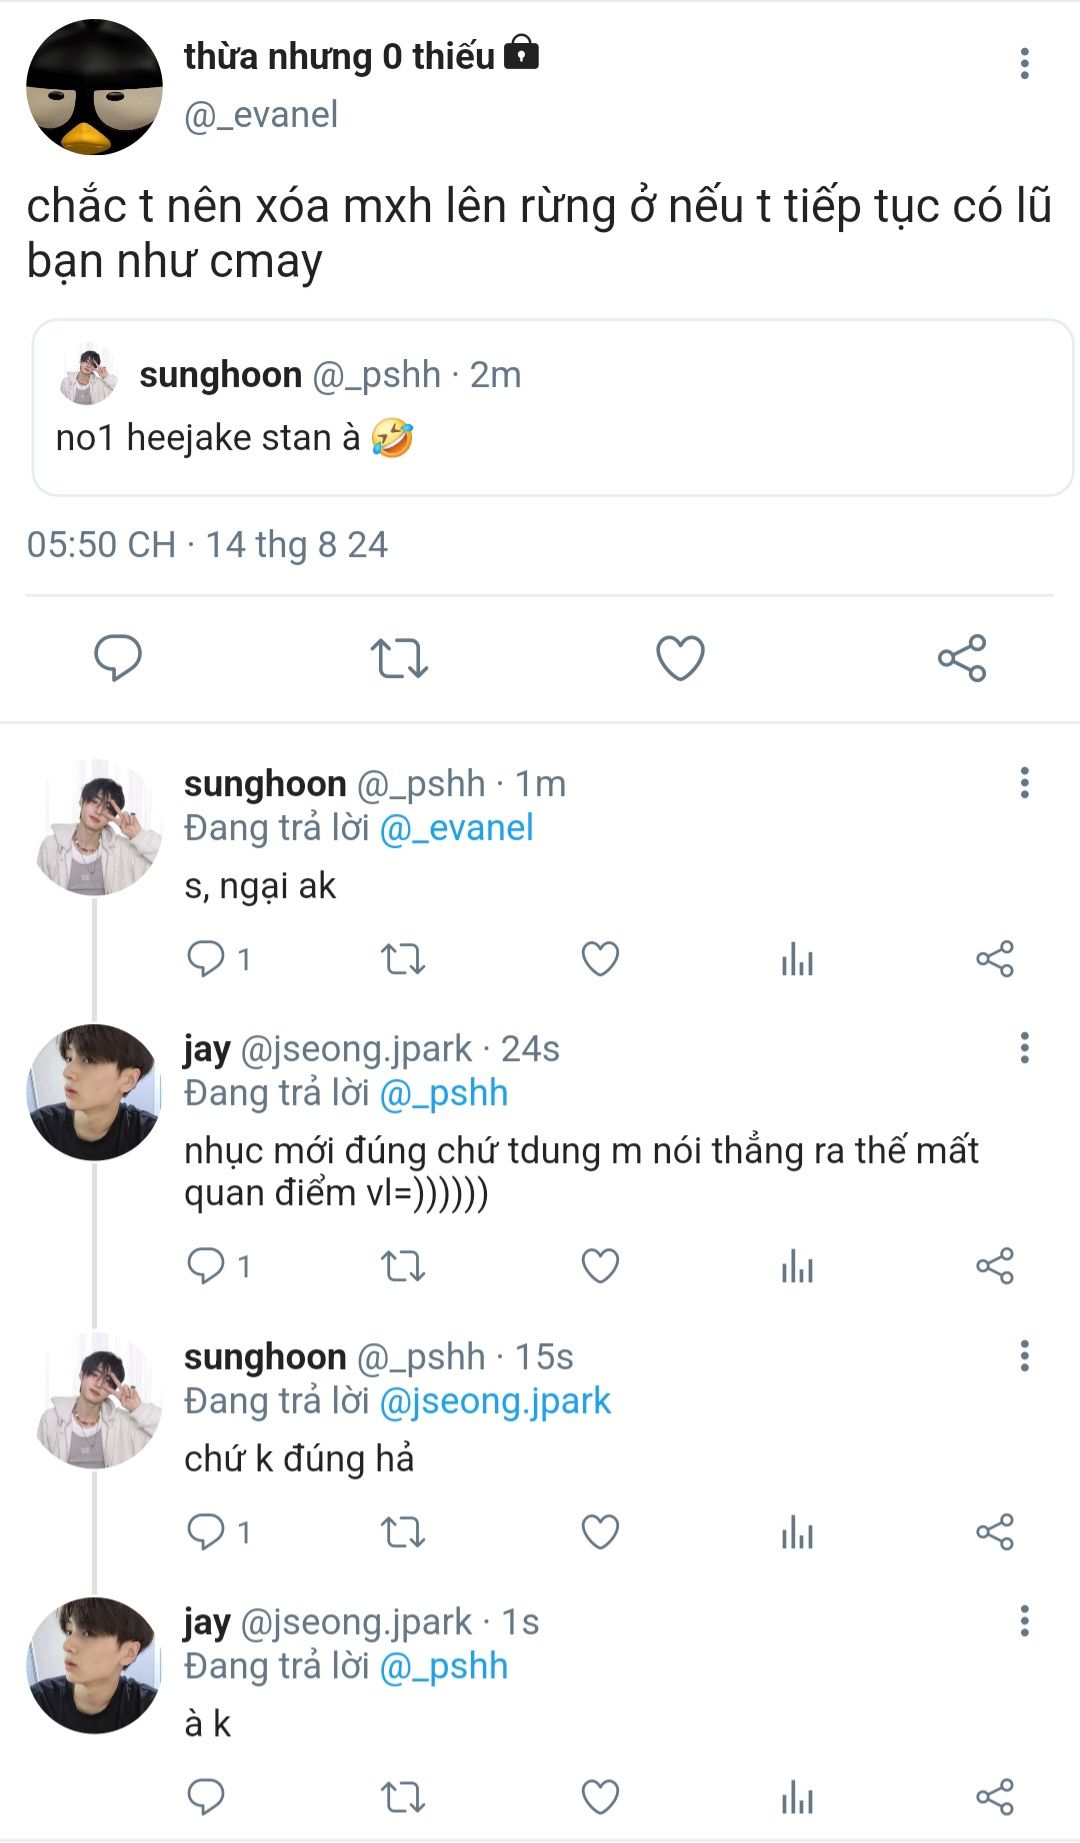View analytics for reply "s, ngại ak"

797,959
